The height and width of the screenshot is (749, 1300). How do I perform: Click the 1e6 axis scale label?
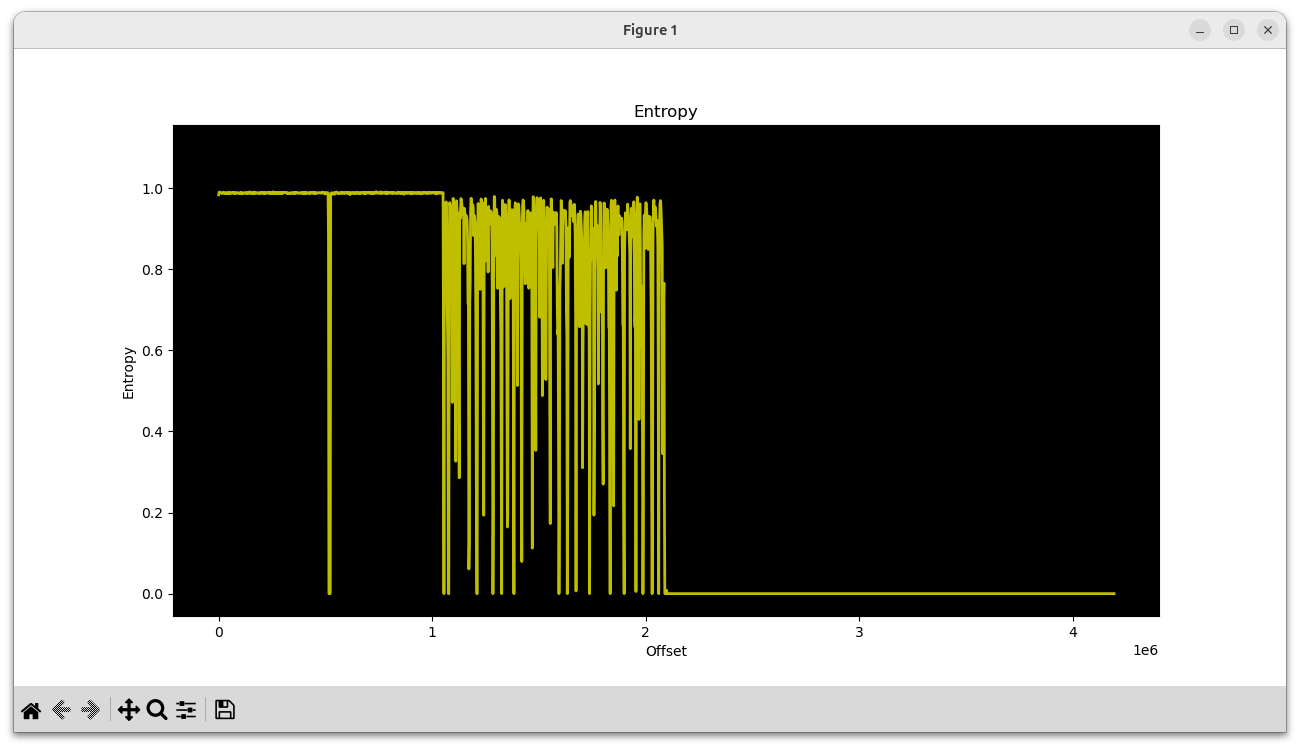(x=1145, y=651)
